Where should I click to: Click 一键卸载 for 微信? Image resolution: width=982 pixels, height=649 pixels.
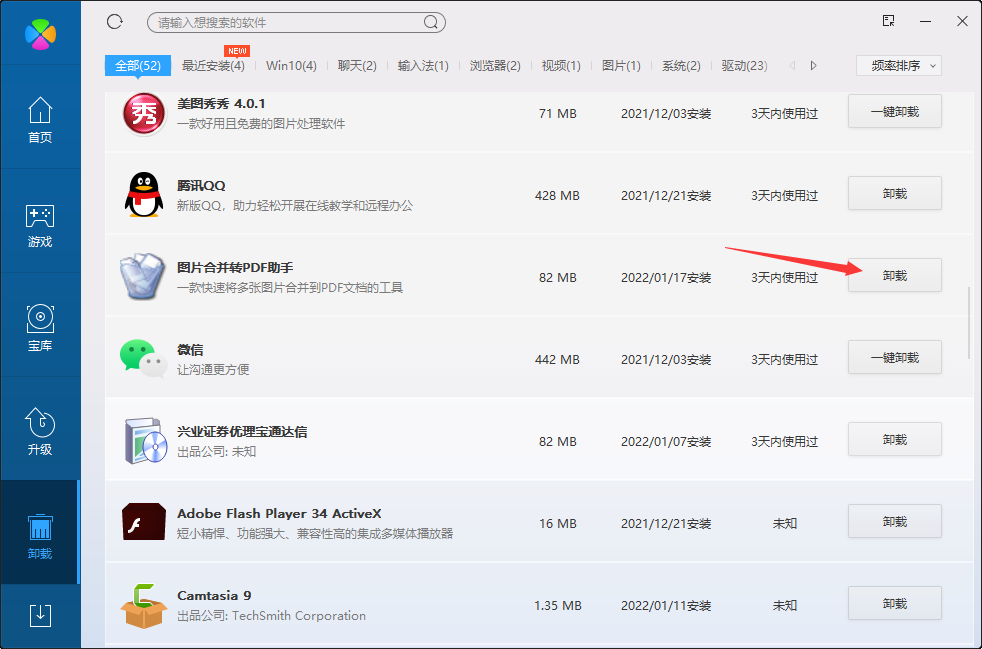(895, 357)
